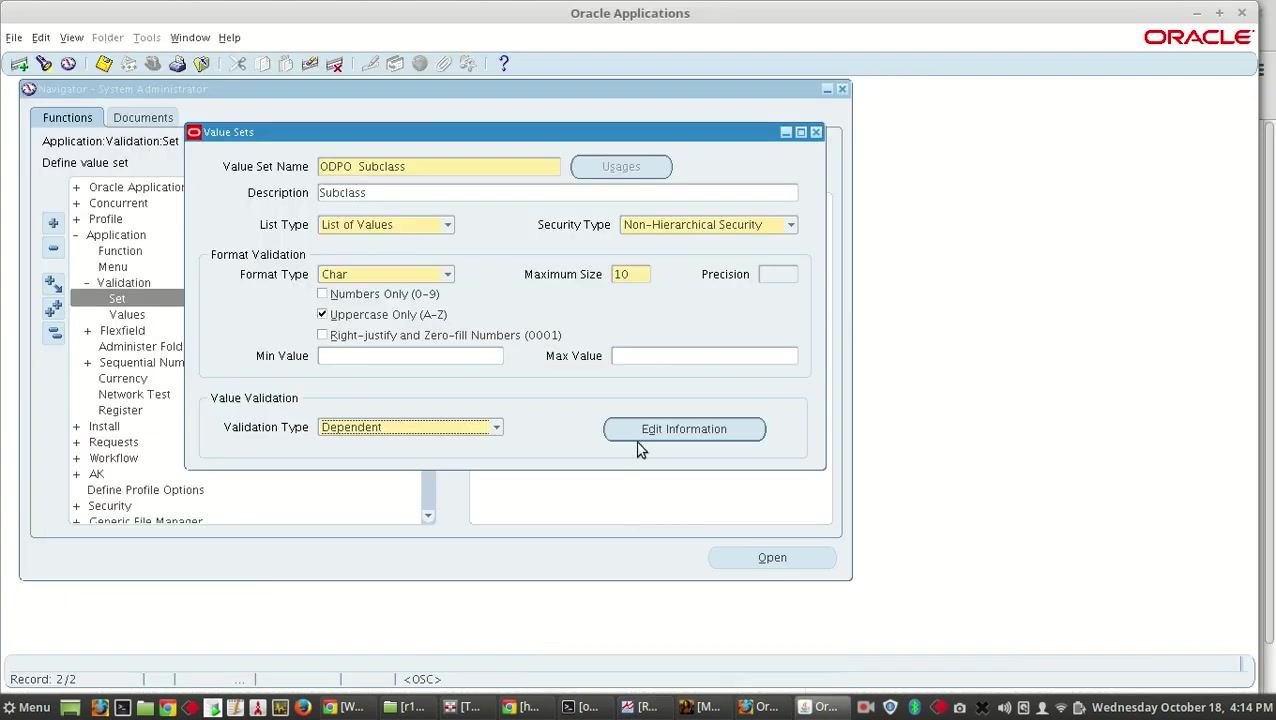Image resolution: width=1276 pixels, height=720 pixels.
Task: Click the Bluetooth tray icon
Action: click(913, 707)
